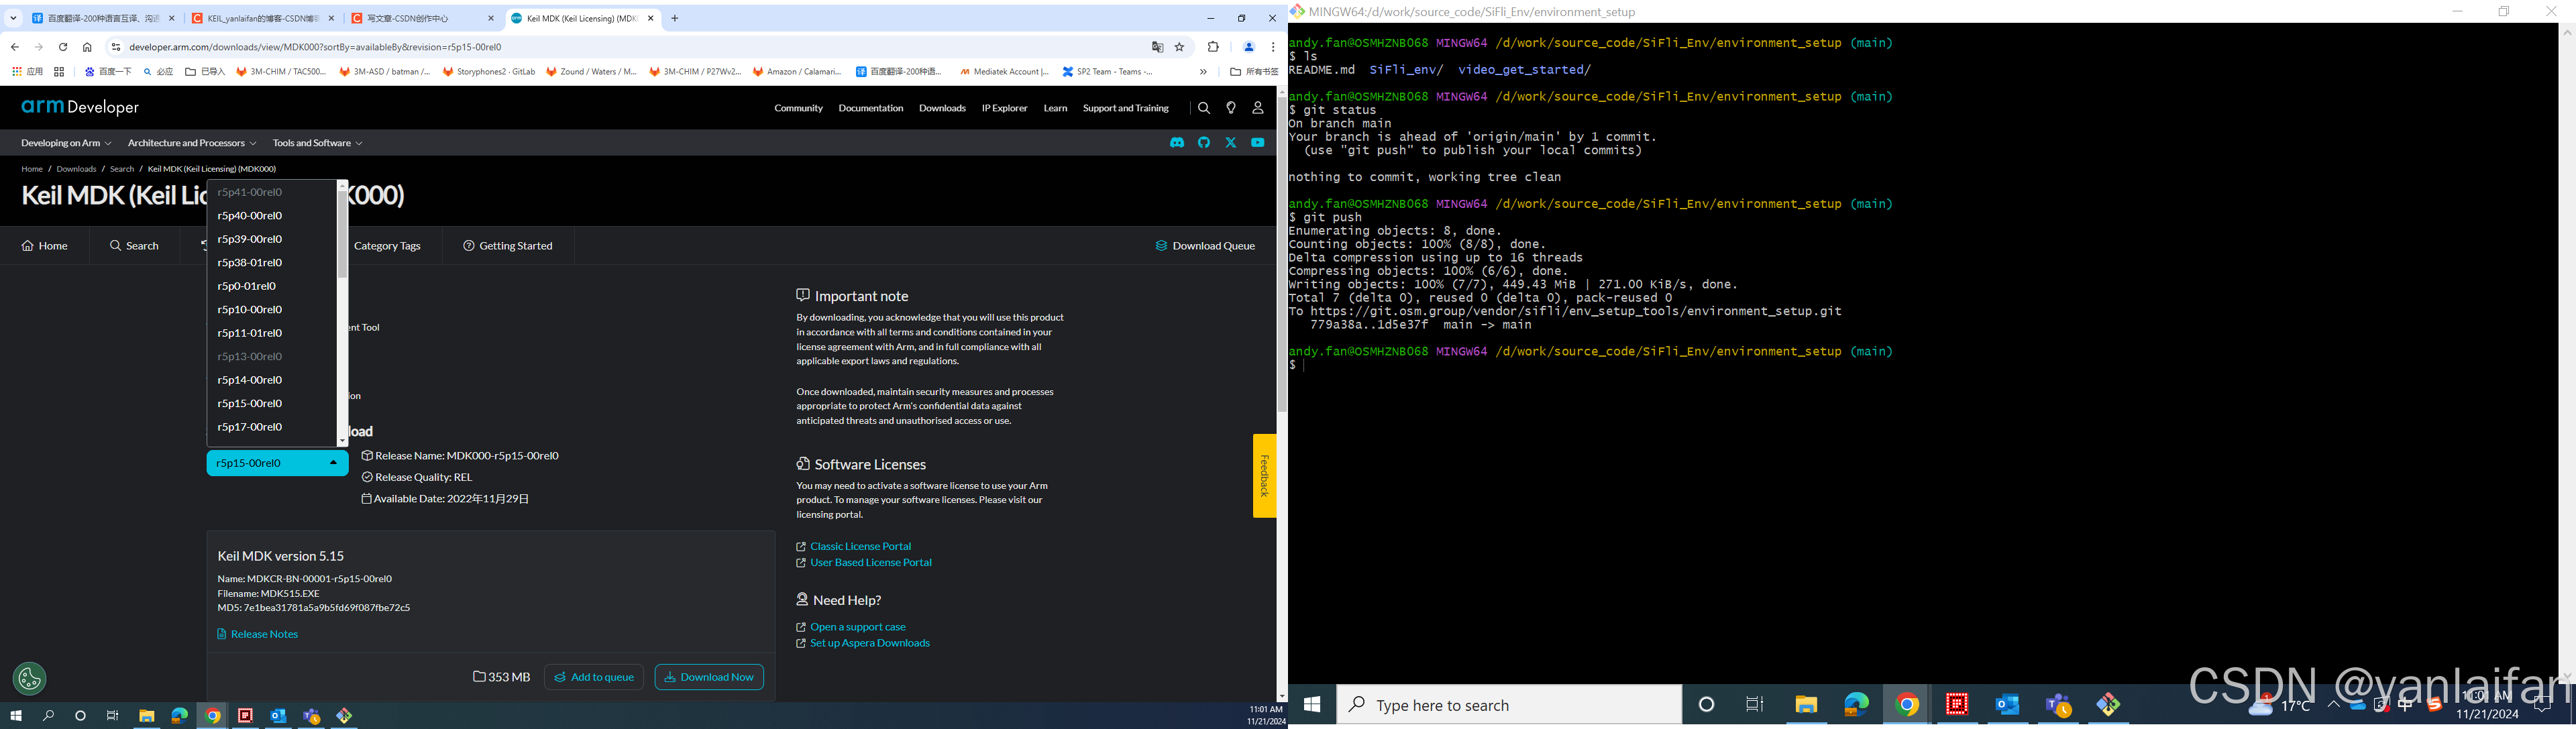
Task: Click the Windows taskbar search box
Action: [x=1510, y=705]
